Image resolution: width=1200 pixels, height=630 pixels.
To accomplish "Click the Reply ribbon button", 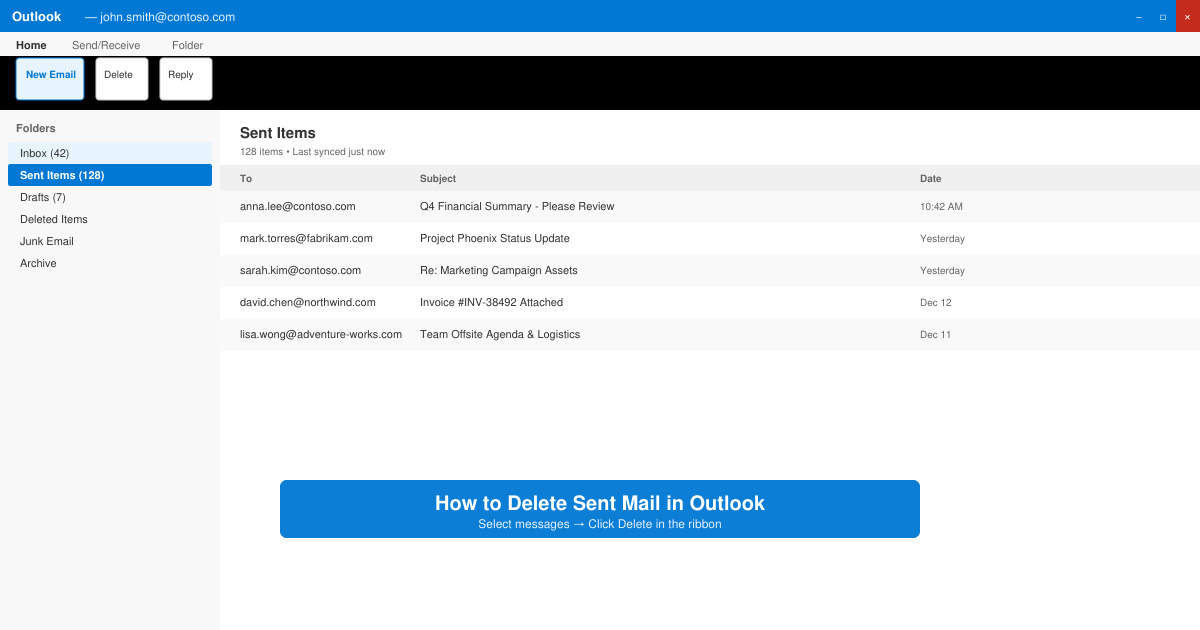I will pyautogui.click(x=186, y=79).
